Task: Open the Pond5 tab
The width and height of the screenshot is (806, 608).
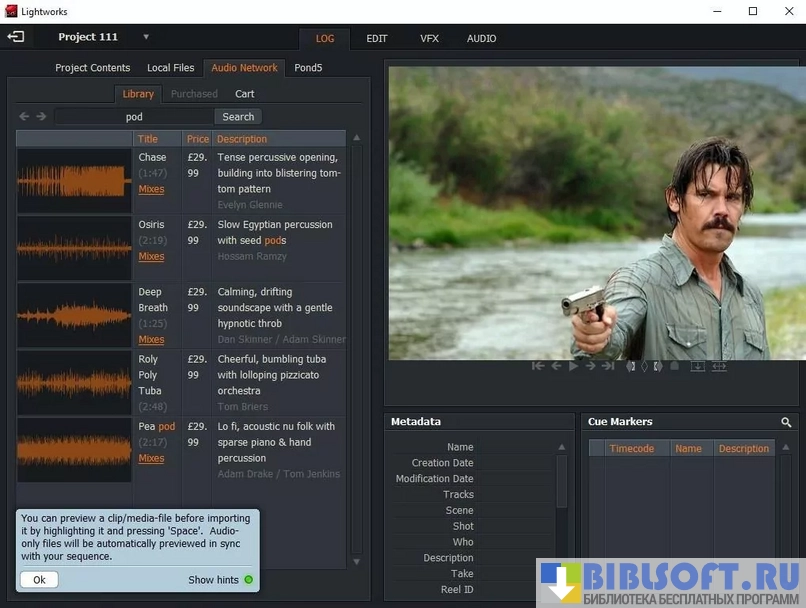Action: coord(308,68)
